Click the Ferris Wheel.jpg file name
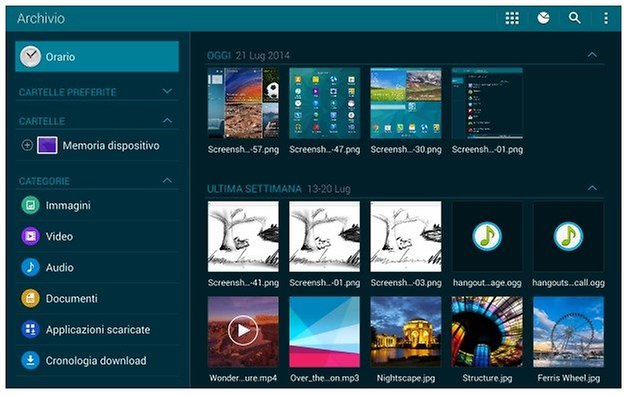Screen dimensions: 628x395 568,378
